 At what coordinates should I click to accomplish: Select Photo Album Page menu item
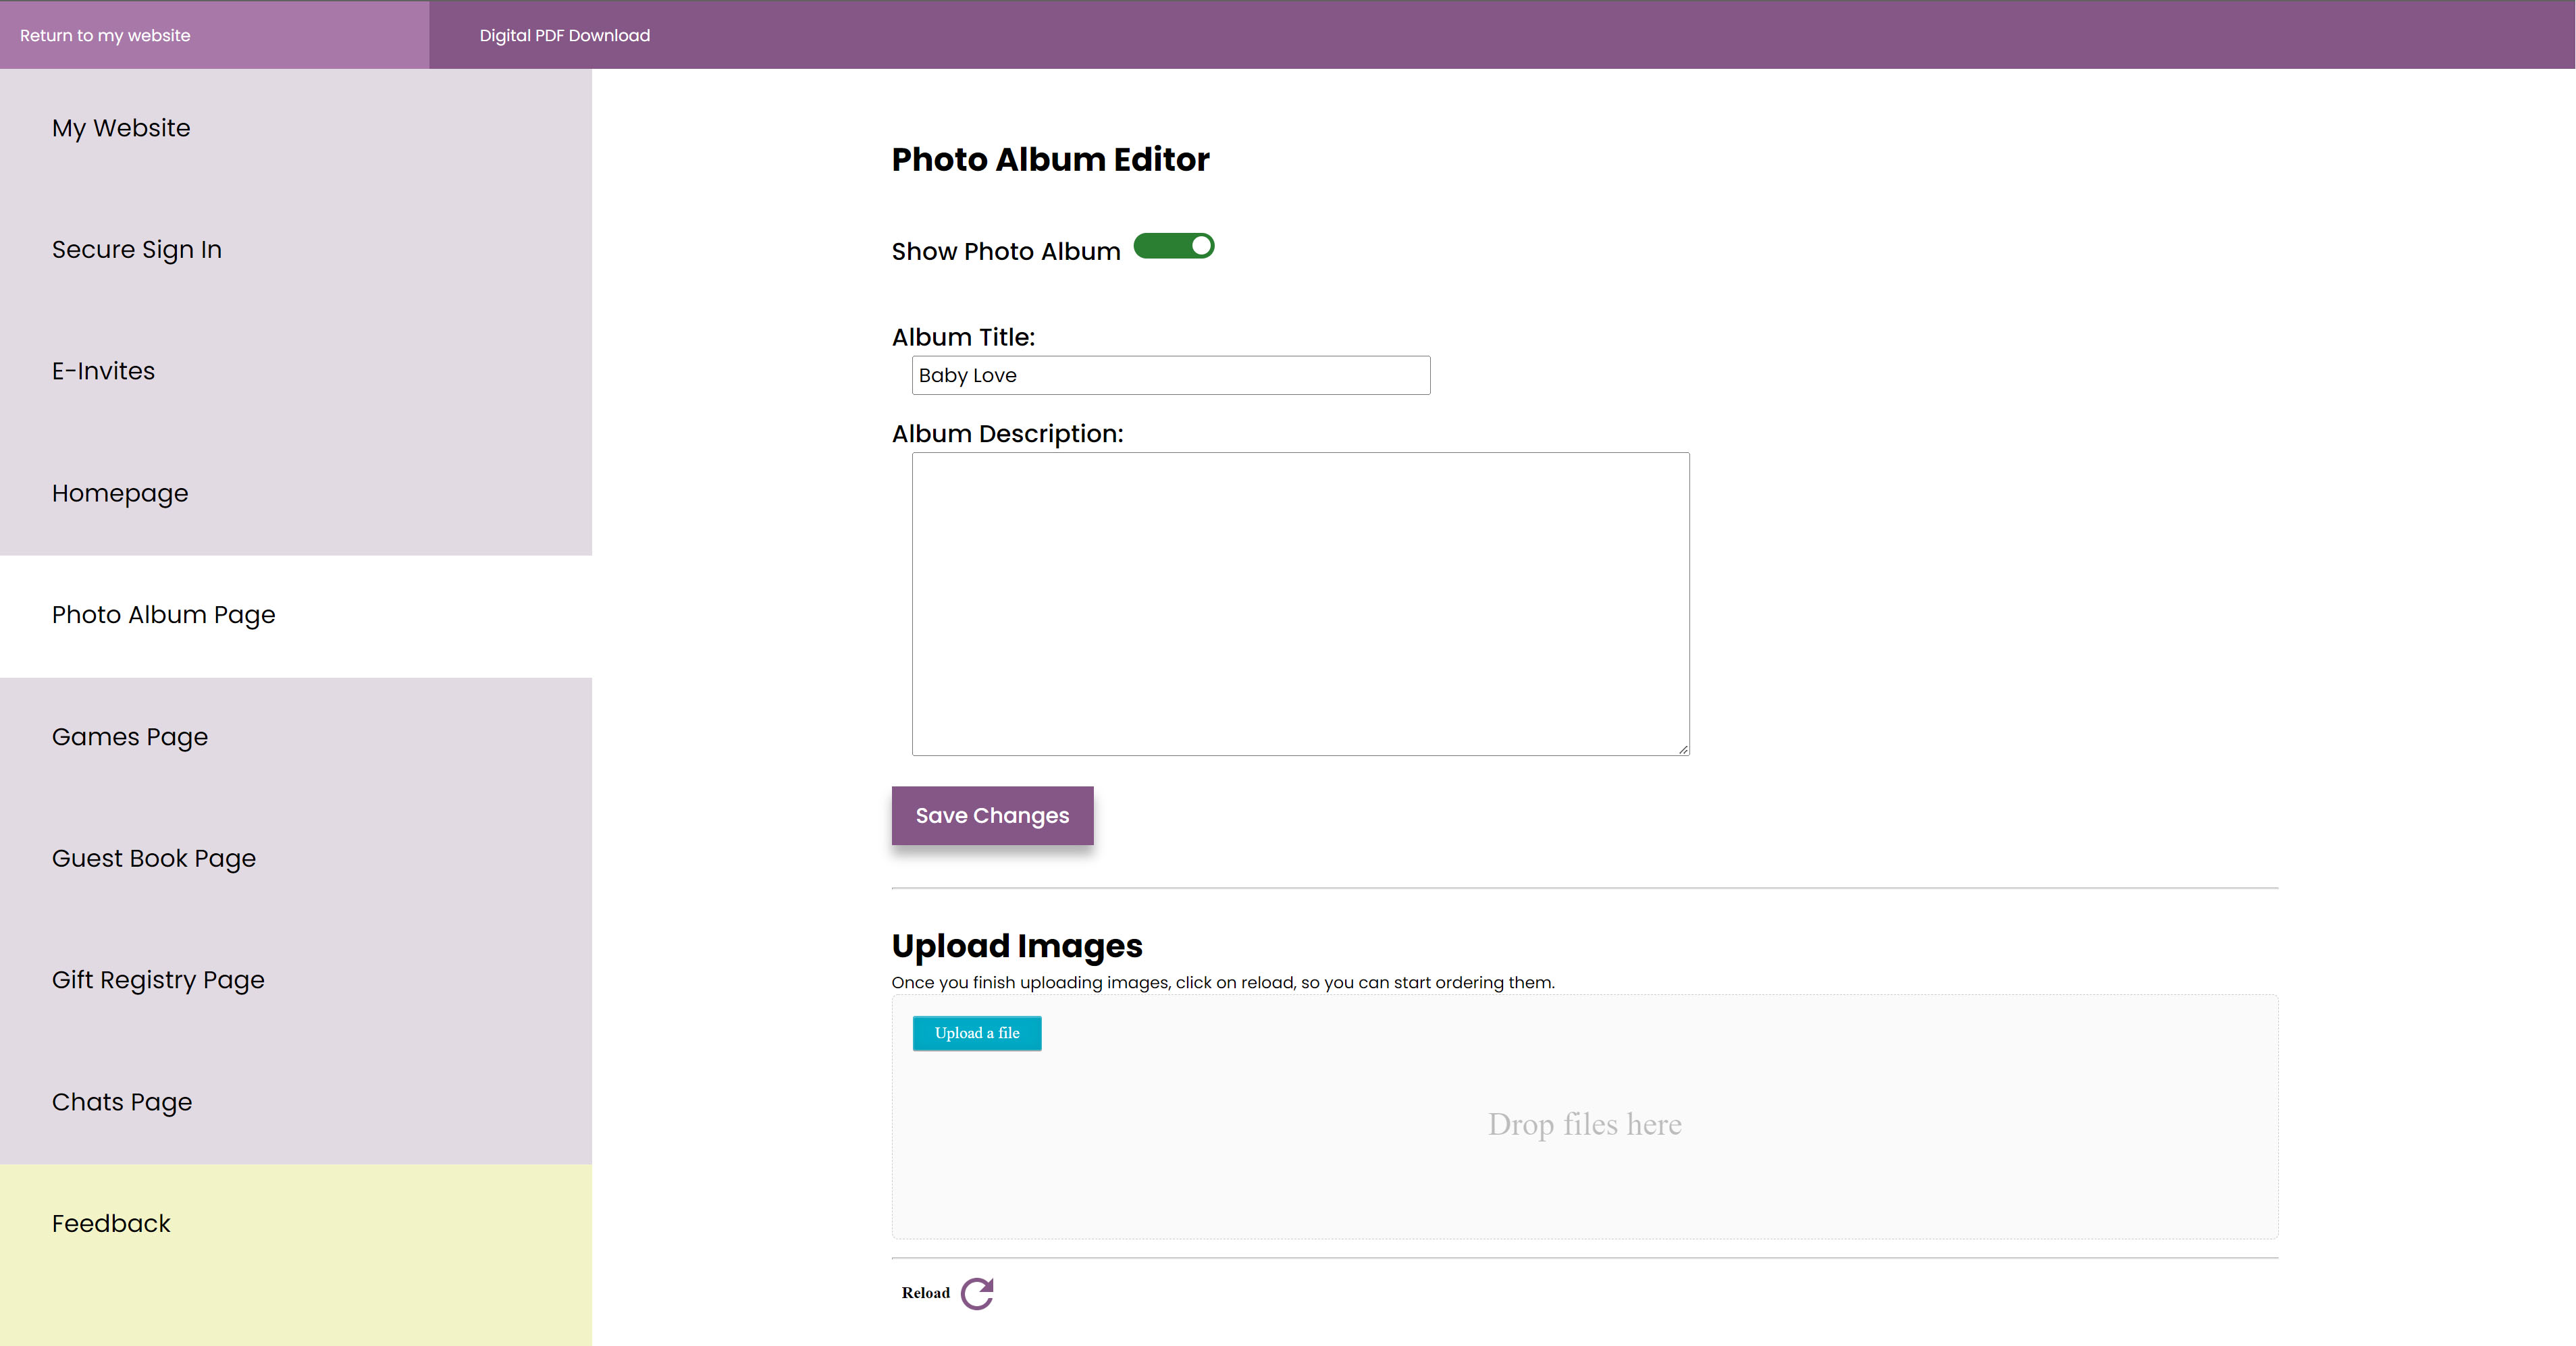pyautogui.click(x=163, y=615)
